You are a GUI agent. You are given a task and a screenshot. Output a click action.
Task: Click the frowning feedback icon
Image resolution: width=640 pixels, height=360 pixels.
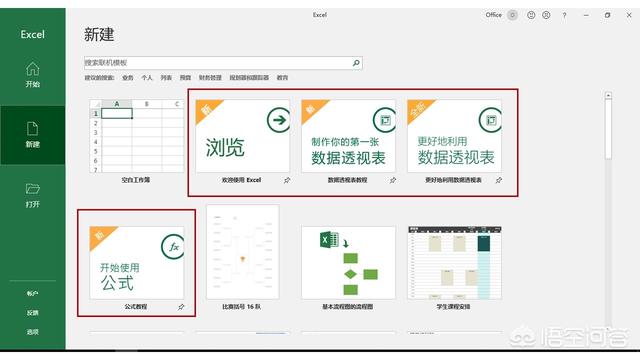546,15
